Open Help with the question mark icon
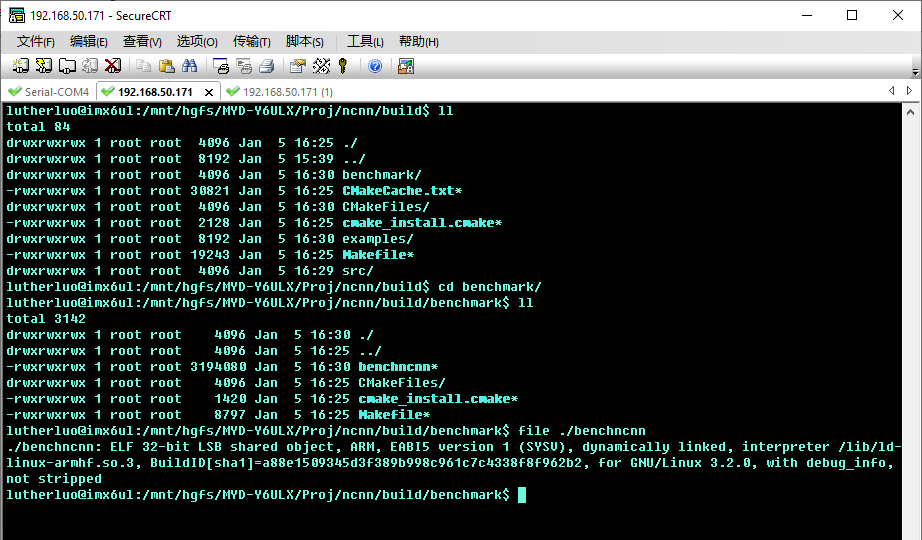 tap(375, 66)
